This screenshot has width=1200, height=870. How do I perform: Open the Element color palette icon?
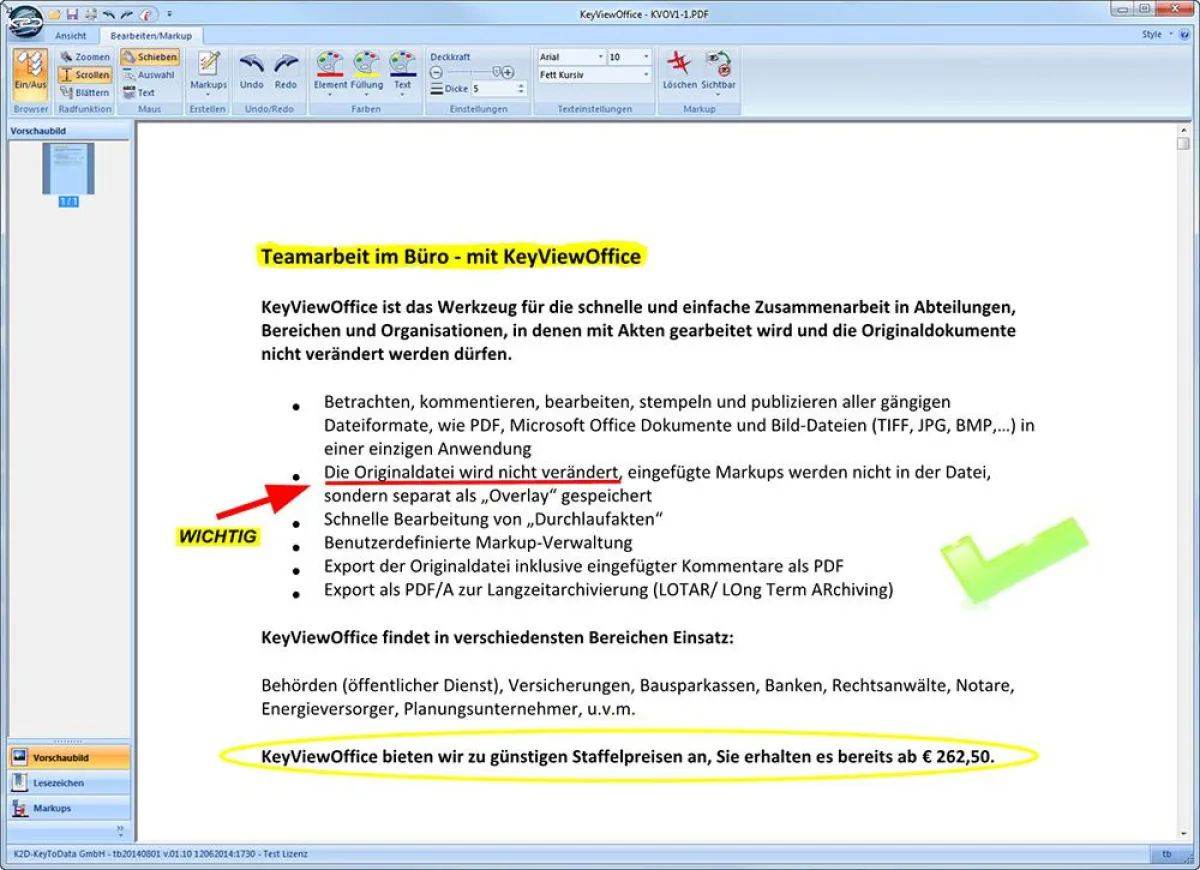click(328, 63)
